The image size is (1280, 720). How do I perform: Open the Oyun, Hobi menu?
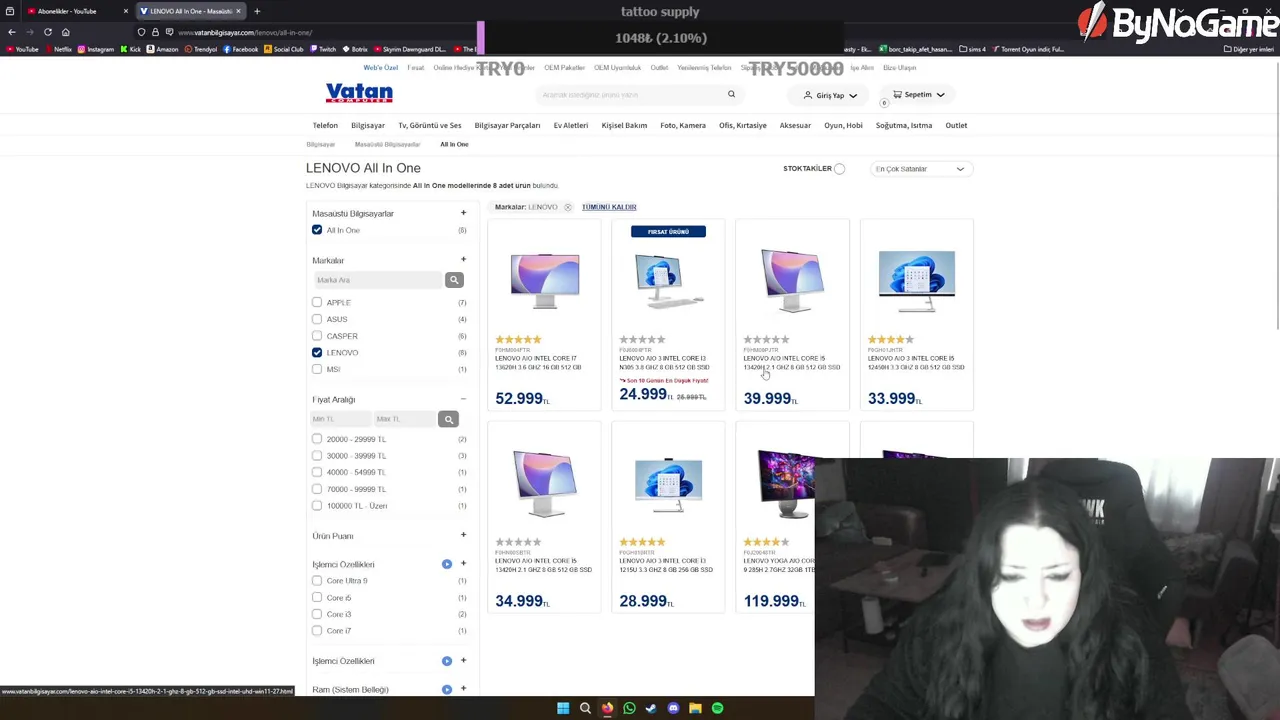click(843, 125)
